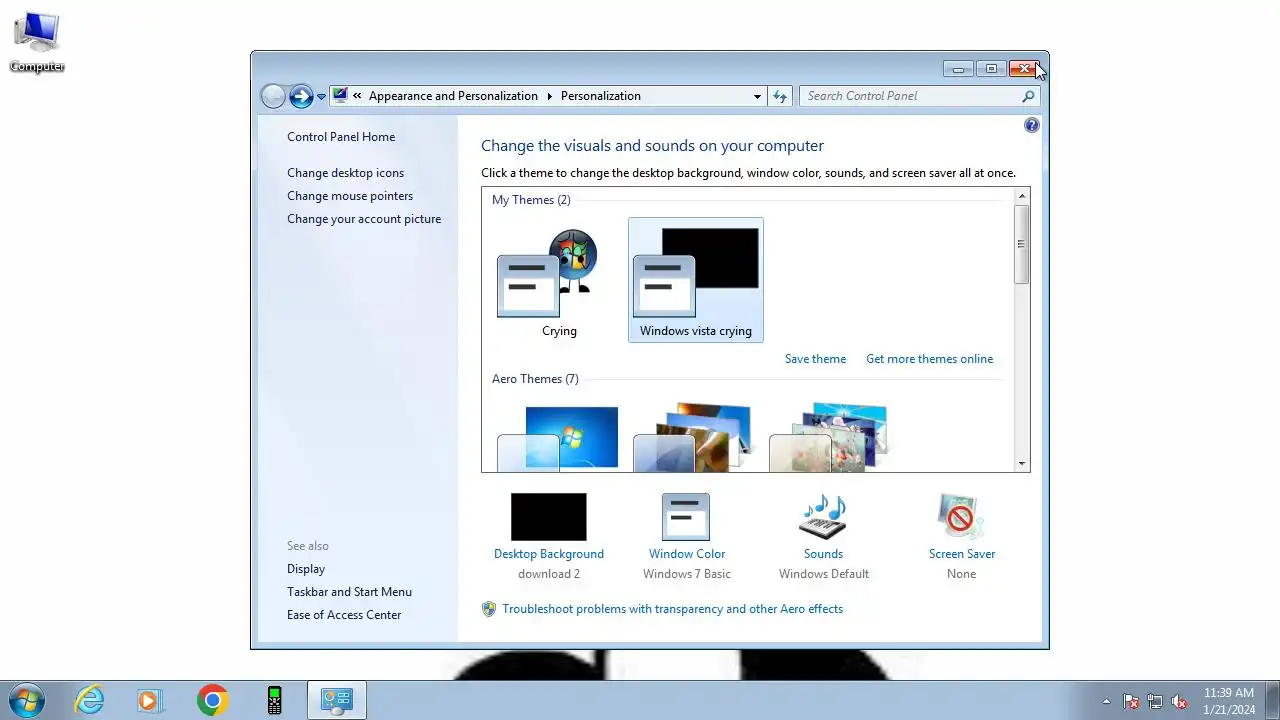
Task: Minimize the Personalization window
Action: click(958, 69)
